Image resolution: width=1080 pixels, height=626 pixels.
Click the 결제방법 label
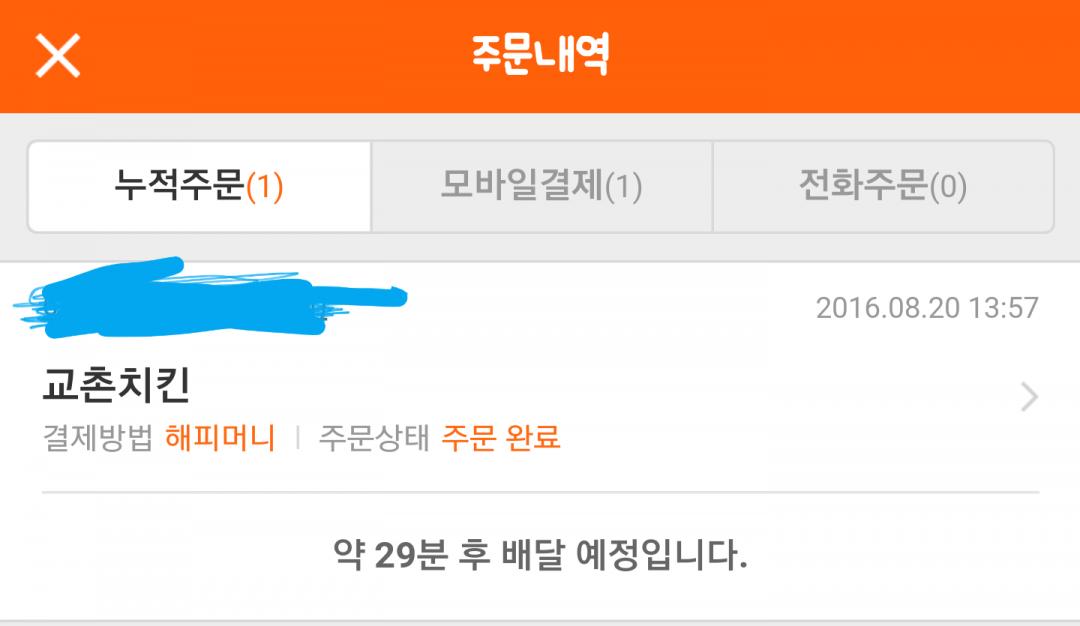[98, 438]
